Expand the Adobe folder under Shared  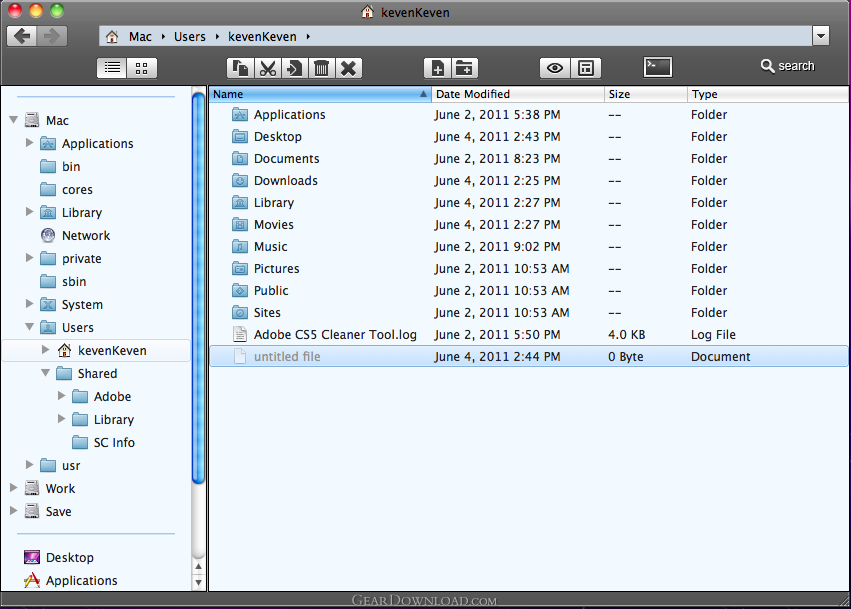(x=61, y=396)
